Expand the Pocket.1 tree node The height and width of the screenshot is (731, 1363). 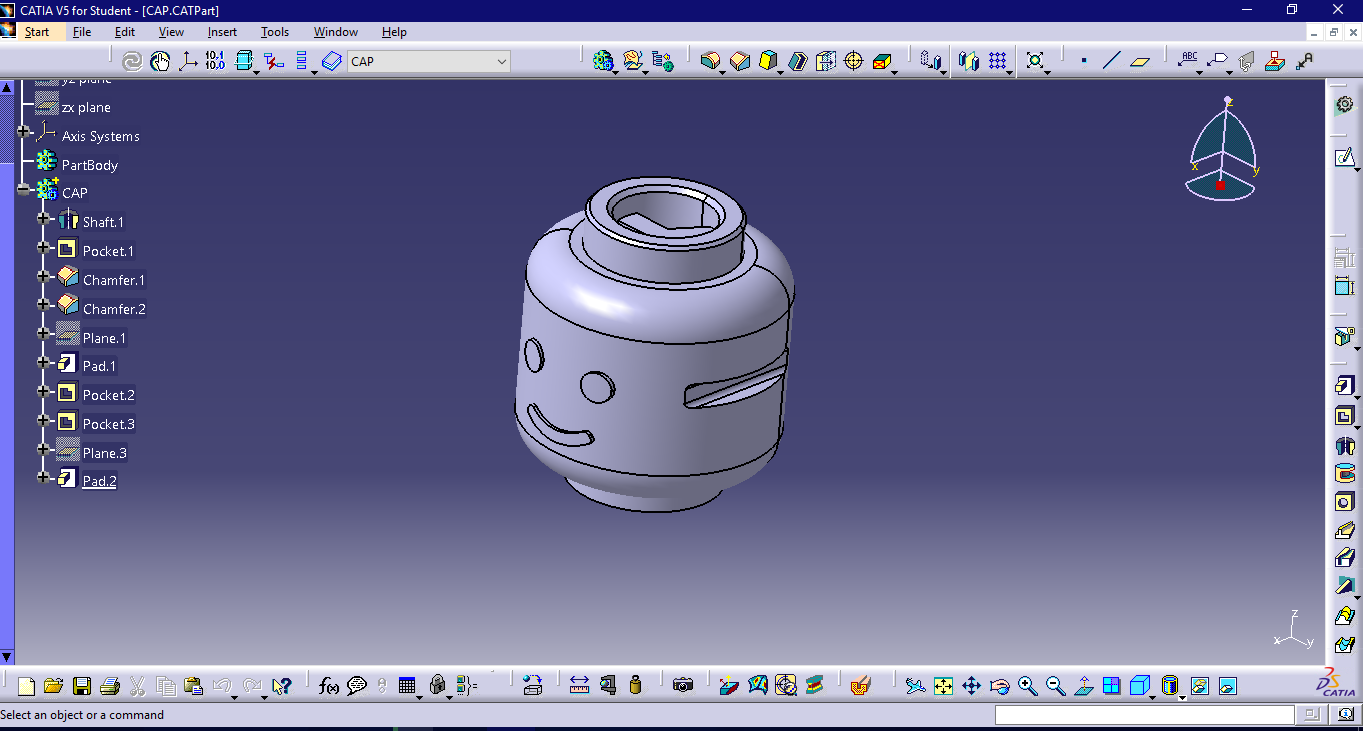[44, 247]
